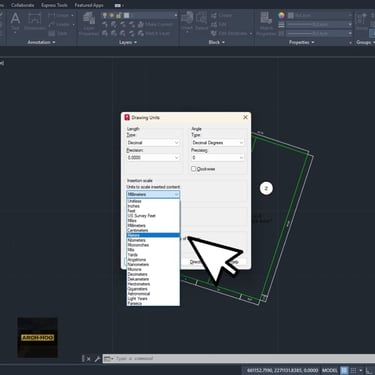Select Inches from the units list
The width and height of the screenshot is (375, 375).
click(x=153, y=206)
